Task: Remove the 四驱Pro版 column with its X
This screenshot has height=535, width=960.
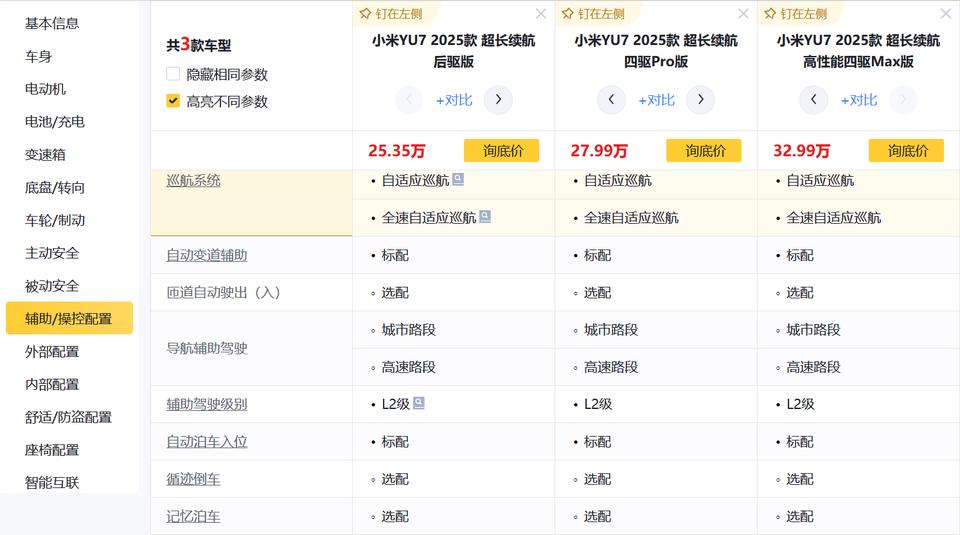Action: coord(743,13)
